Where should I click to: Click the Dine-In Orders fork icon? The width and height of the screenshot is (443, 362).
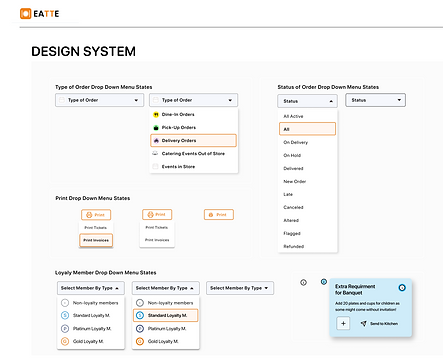pos(156,115)
